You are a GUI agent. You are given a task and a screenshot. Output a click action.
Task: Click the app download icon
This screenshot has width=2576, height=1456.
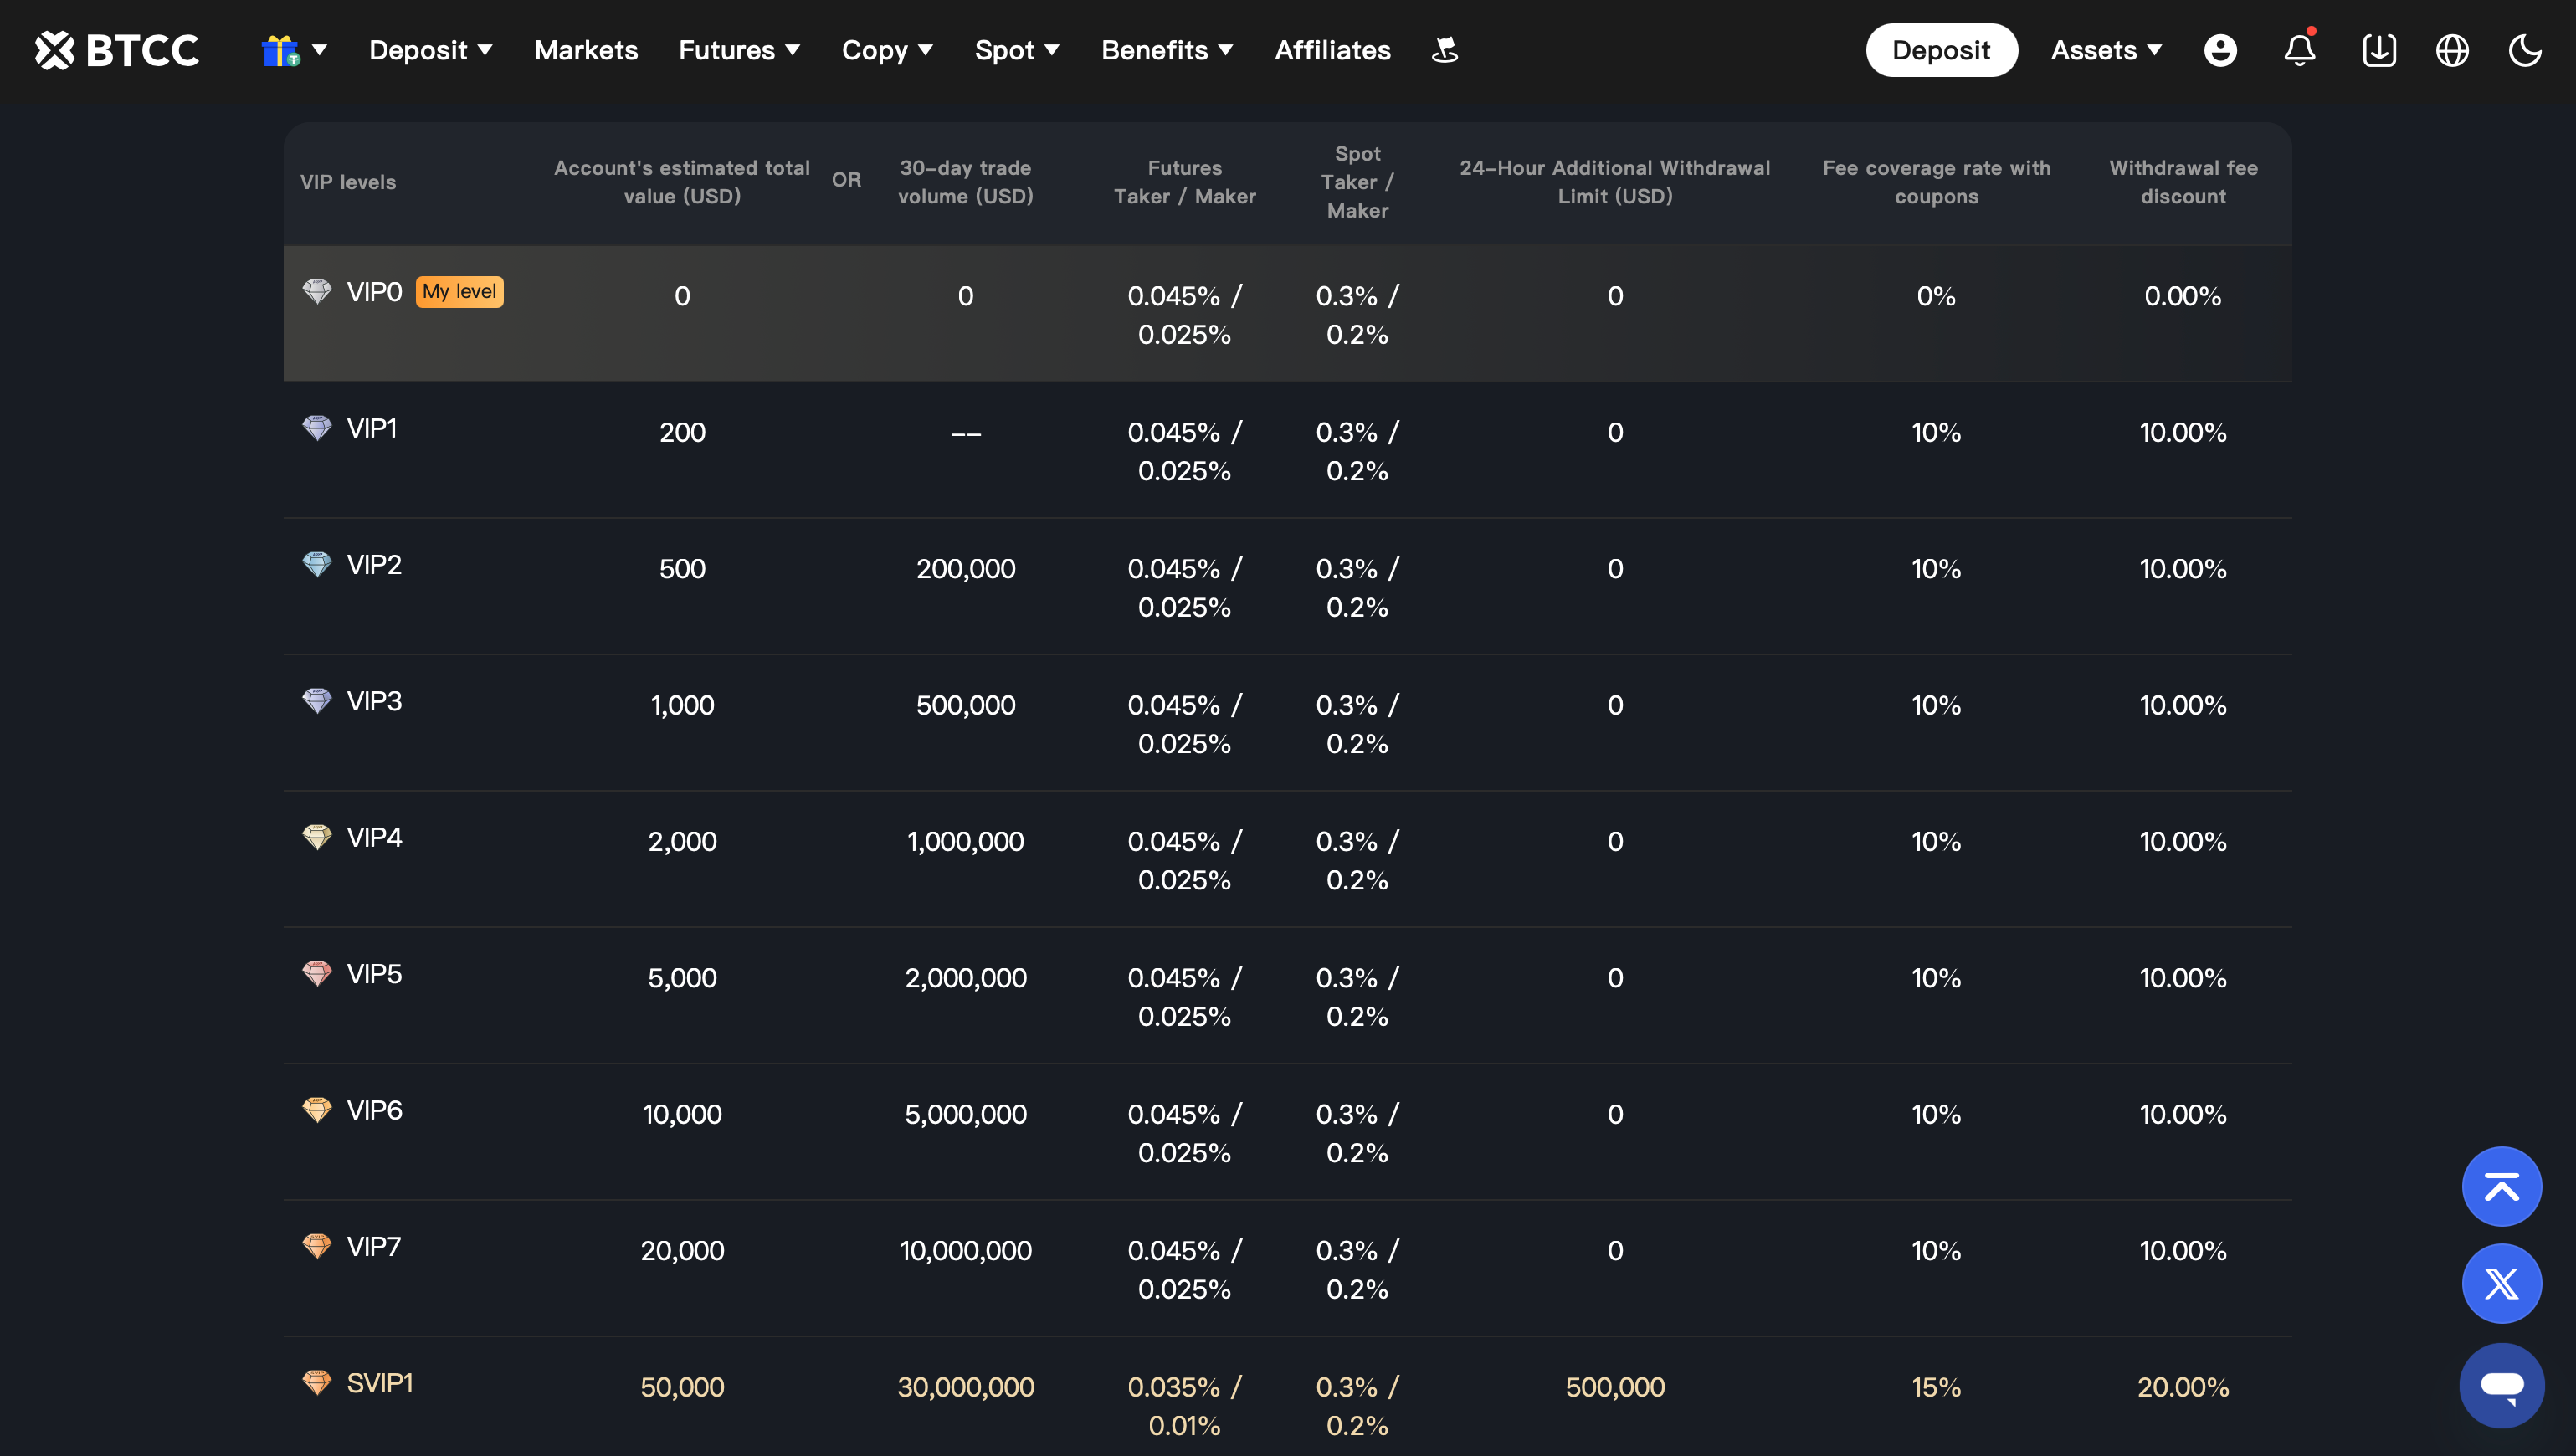coord(2379,50)
